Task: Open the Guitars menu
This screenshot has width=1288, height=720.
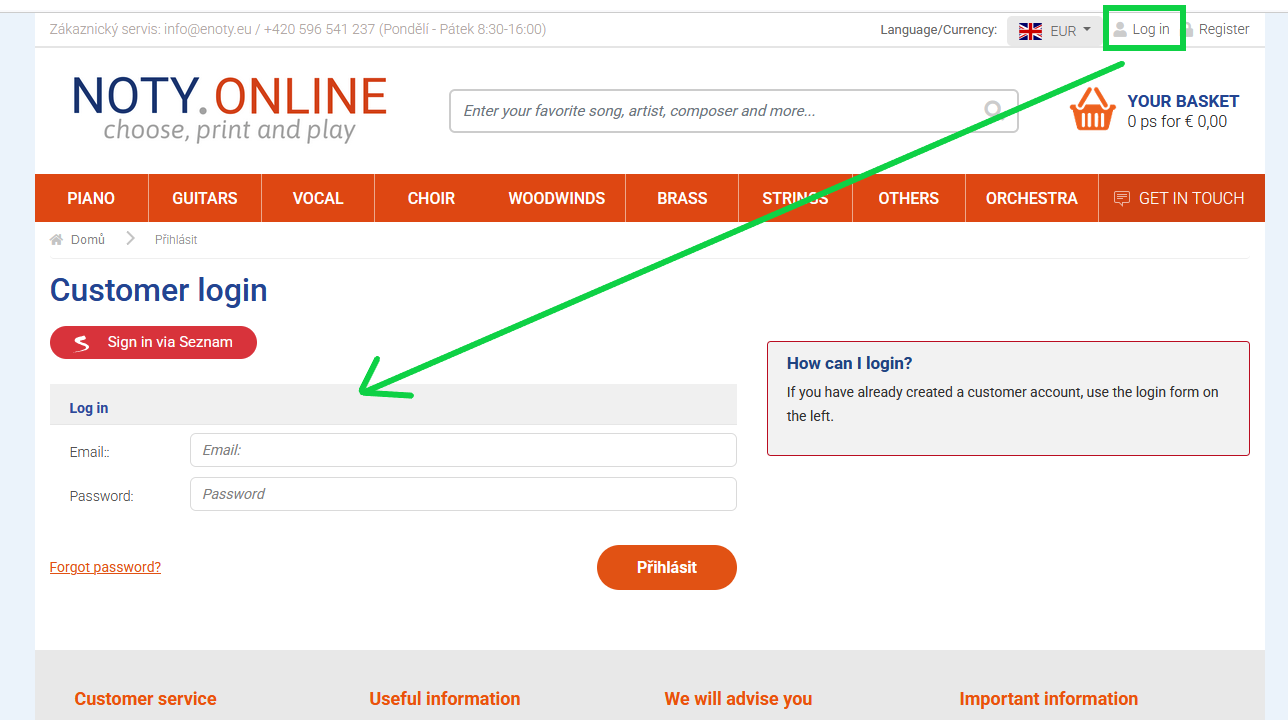Action: click(205, 198)
